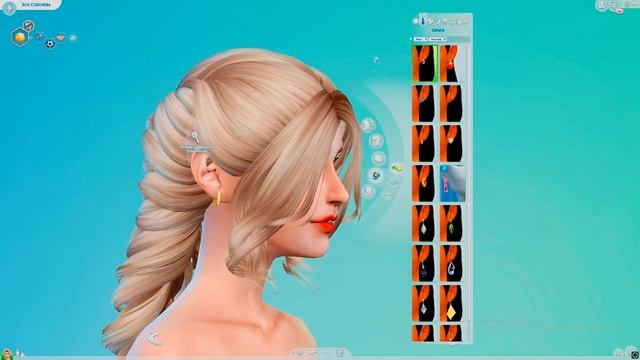
Task: Select the swatch-open earring with blue panel
Action: [x=453, y=183]
